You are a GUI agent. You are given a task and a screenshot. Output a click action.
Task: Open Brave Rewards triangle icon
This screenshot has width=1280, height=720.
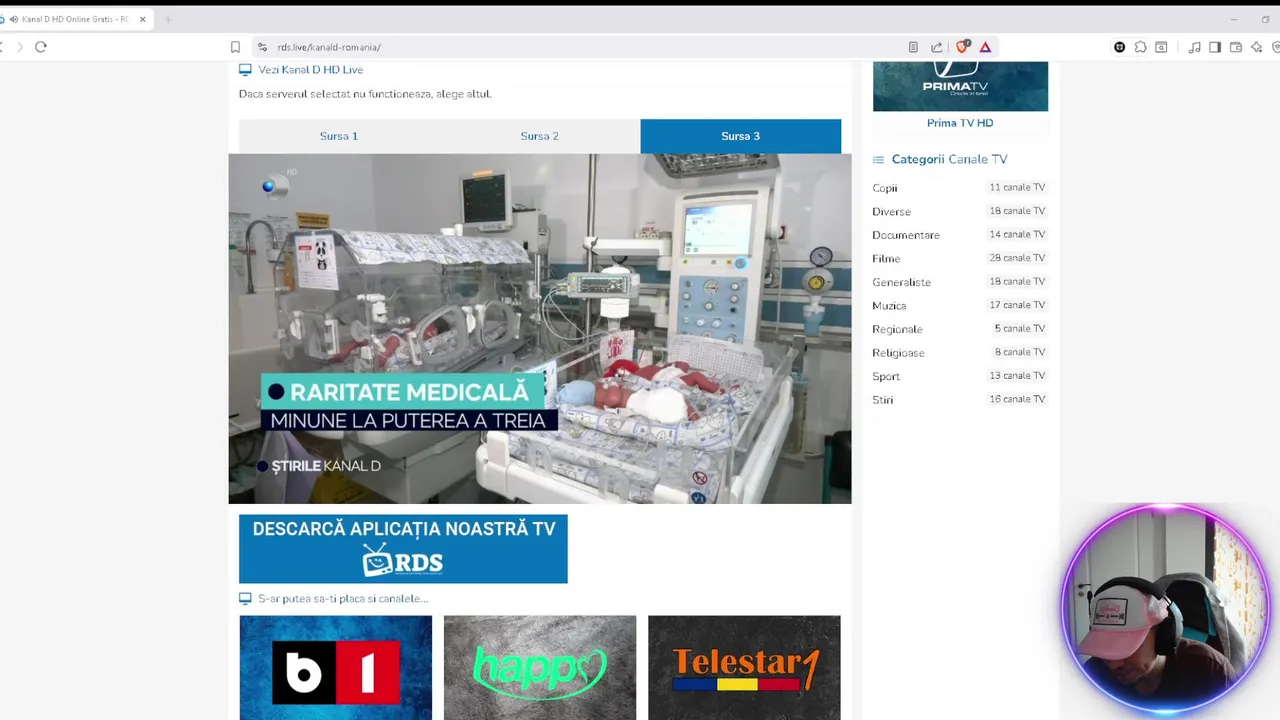985,47
